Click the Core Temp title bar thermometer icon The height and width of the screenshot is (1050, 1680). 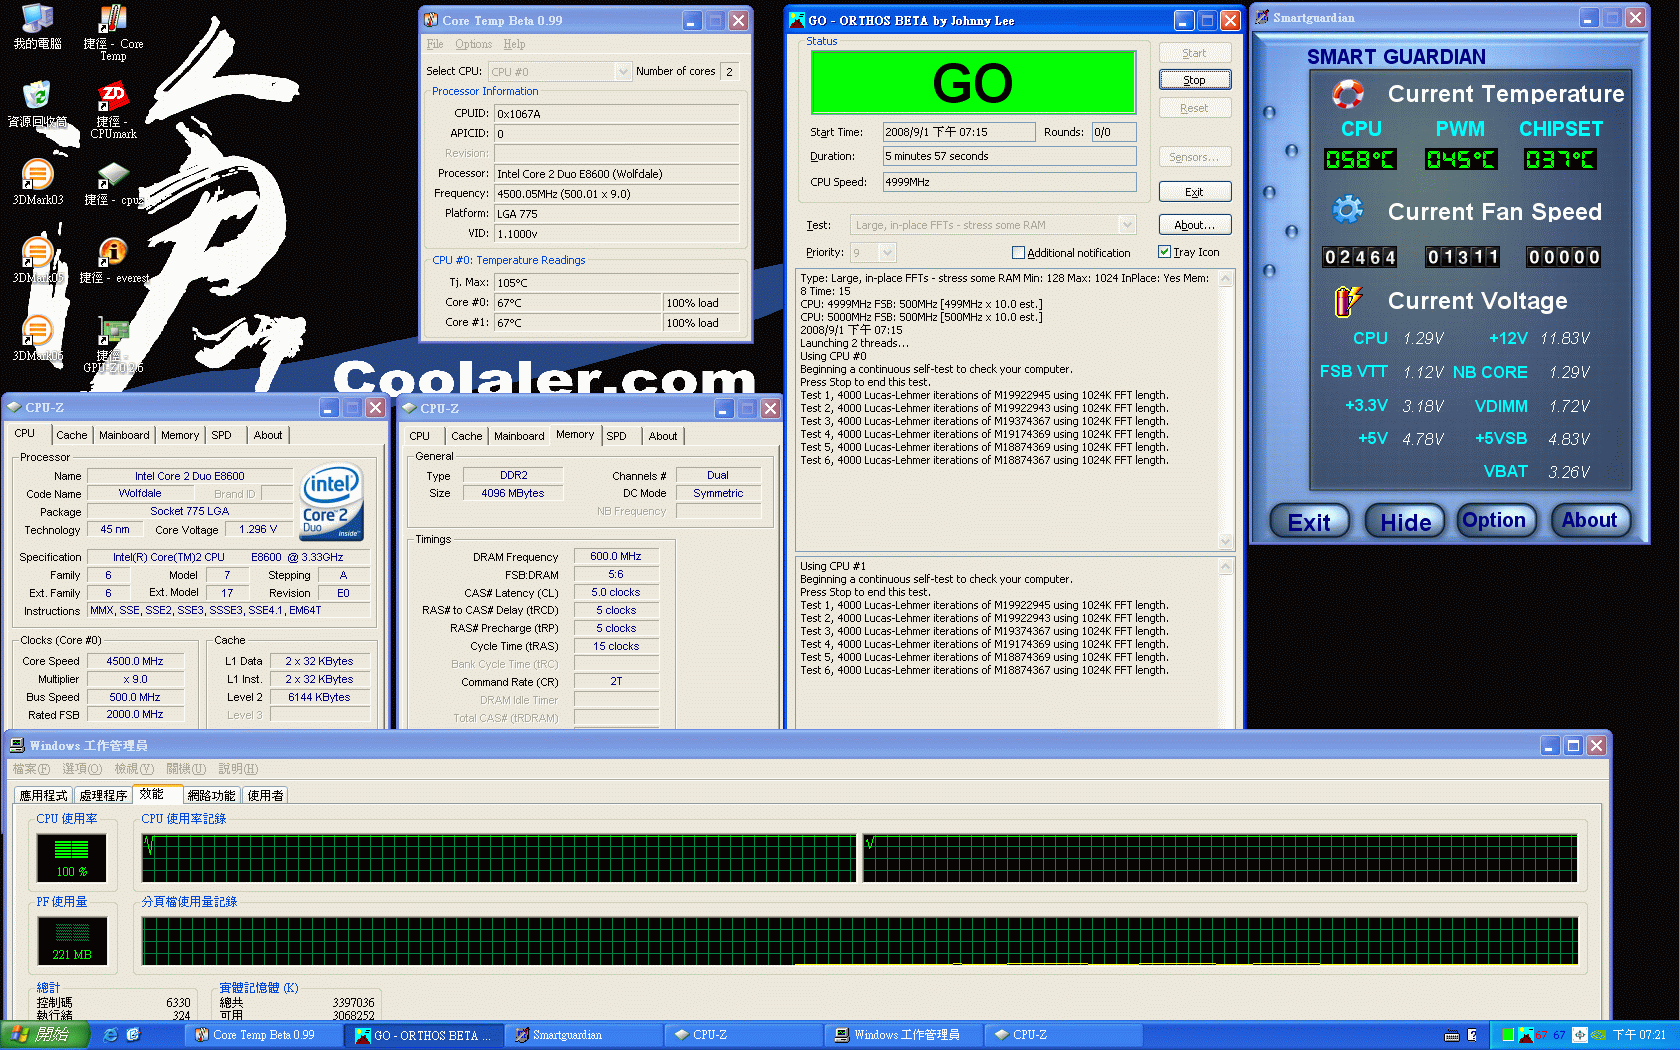tap(431, 20)
